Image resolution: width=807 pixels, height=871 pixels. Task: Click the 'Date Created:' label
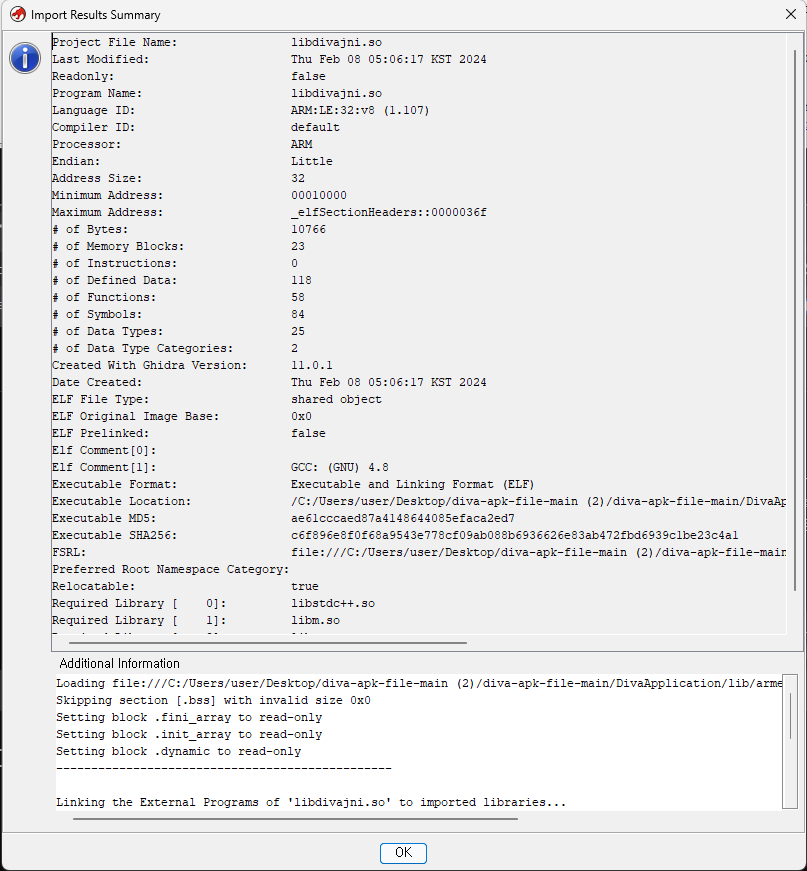(97, 382)
